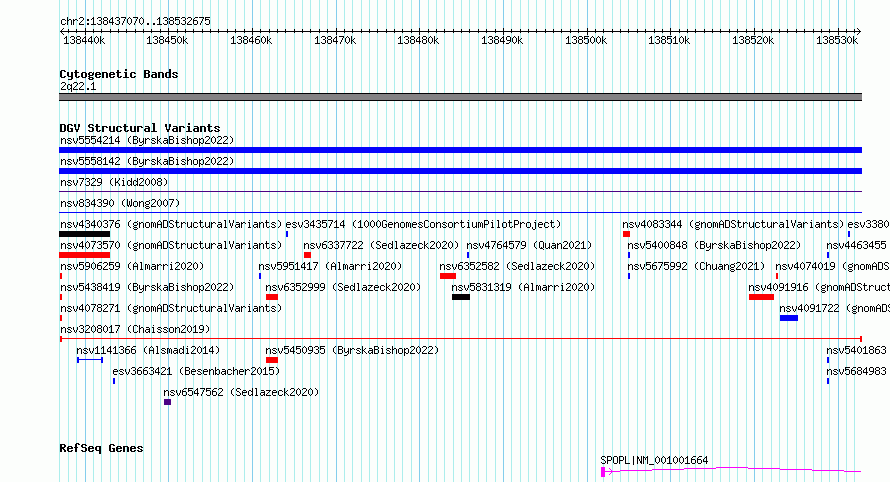Click the red bar under nsv4091916
The height and width of the screenshot is (482, 890).
tap(761, 297)
